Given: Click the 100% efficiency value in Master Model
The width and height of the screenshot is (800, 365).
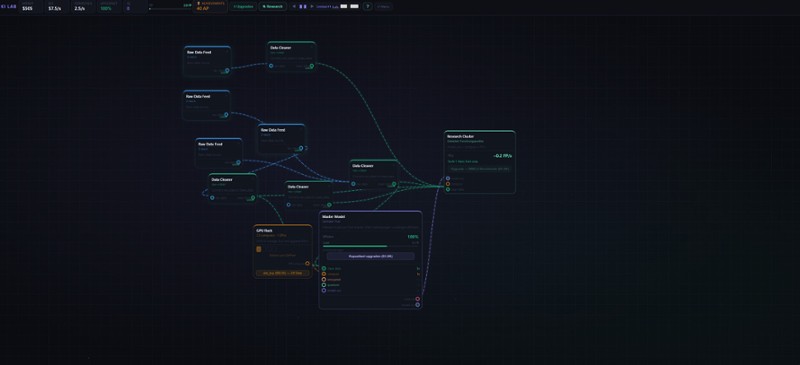Looking at the screenshot, I should click(413, 237).
